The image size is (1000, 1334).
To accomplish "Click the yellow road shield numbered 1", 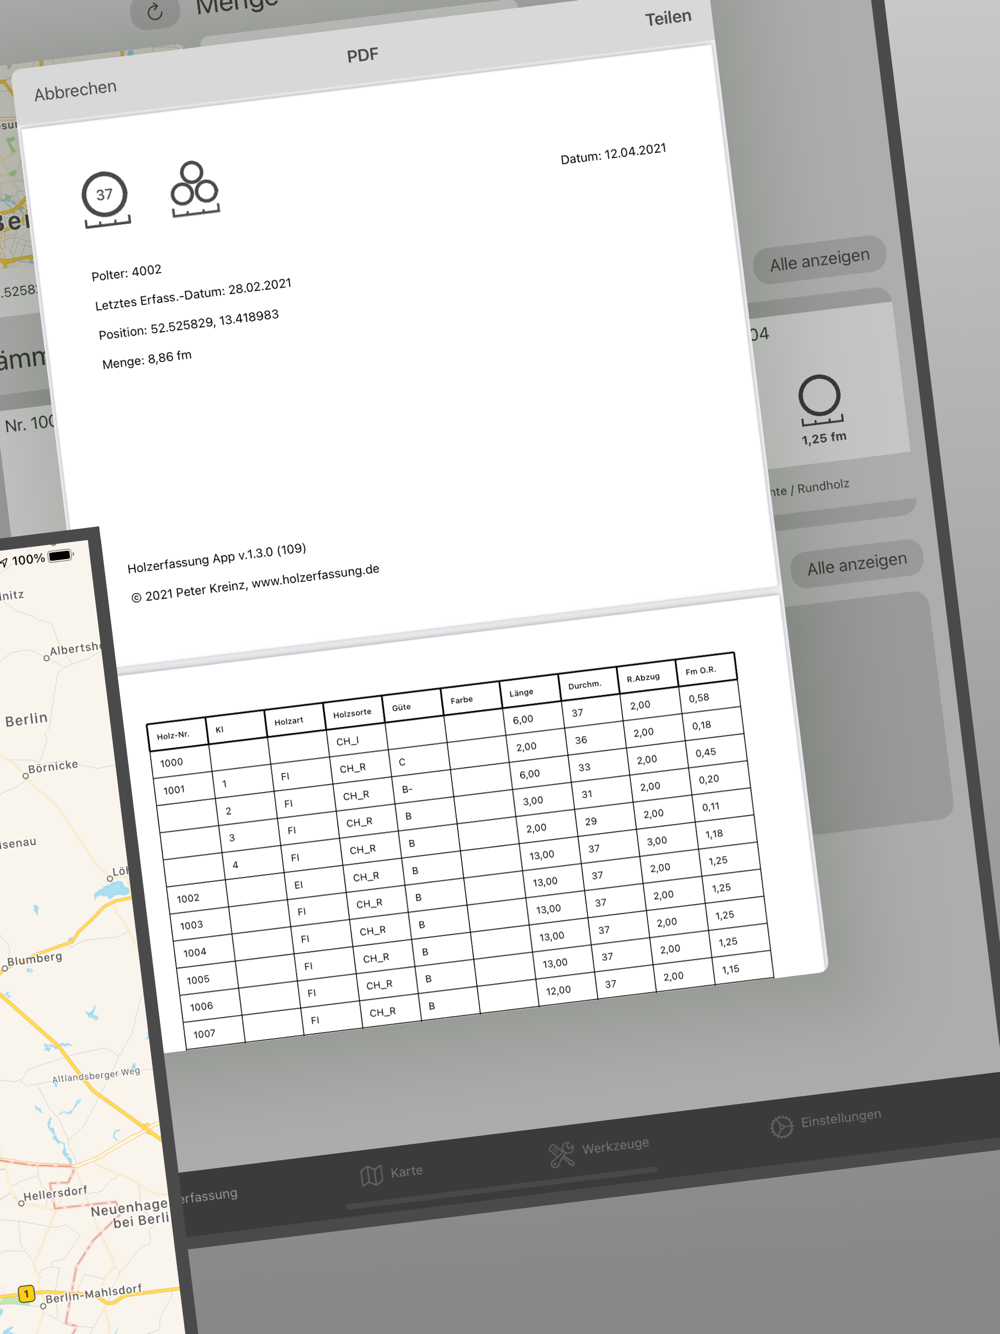I will point(27,1294).
